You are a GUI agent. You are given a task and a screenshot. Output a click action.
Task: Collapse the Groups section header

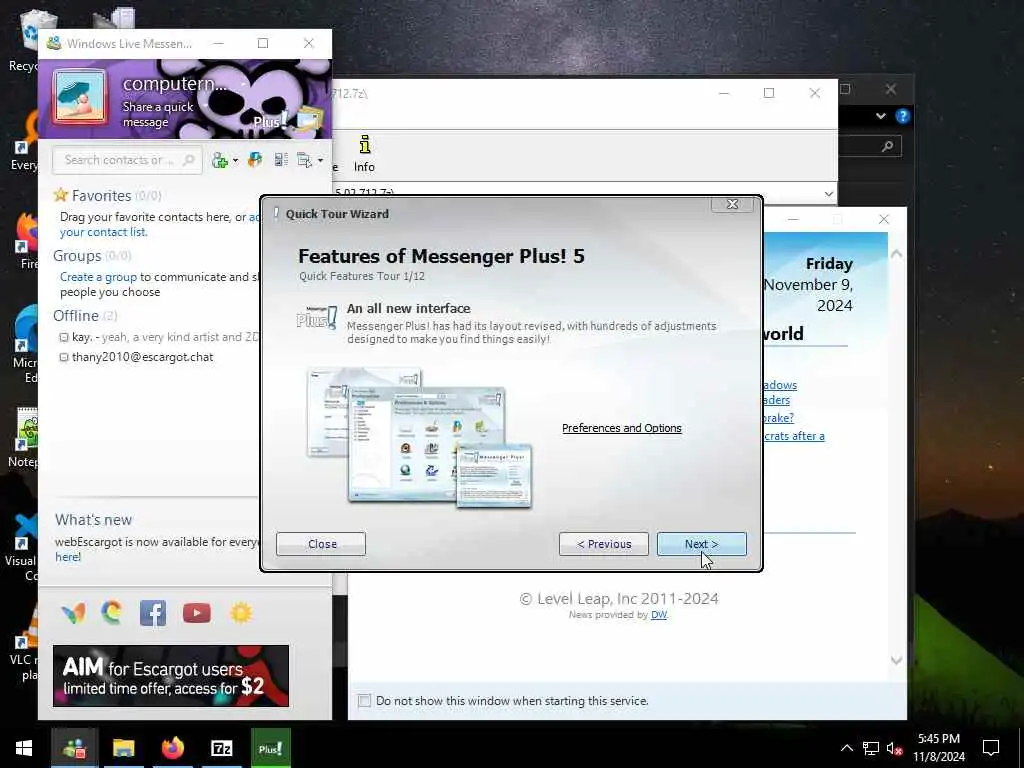[x=77, y=255]
